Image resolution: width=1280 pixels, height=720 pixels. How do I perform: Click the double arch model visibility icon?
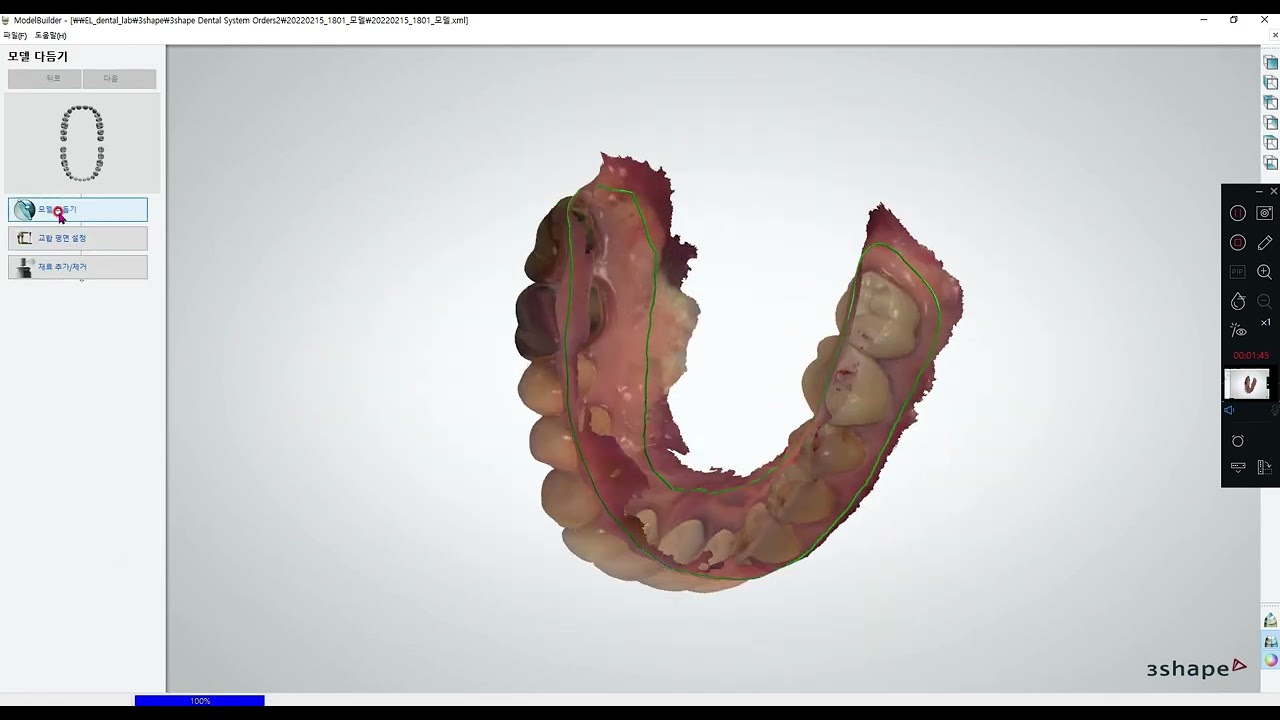pyautogui.click(x=1271, y=641)
